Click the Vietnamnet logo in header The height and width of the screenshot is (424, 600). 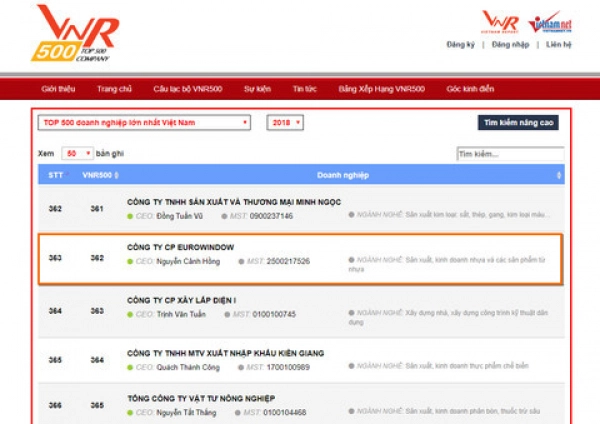[x=550, y=23]
